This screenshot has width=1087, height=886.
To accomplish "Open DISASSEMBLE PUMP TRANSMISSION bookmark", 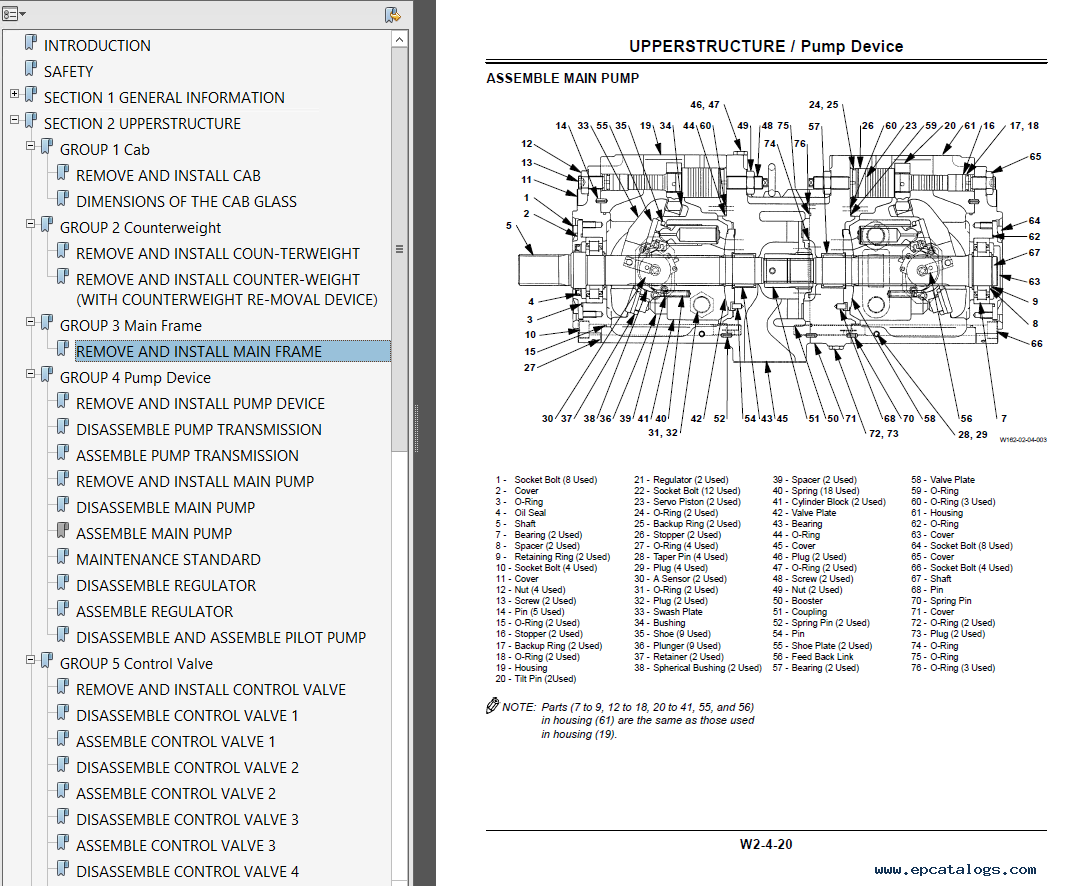I will point(199,430).
